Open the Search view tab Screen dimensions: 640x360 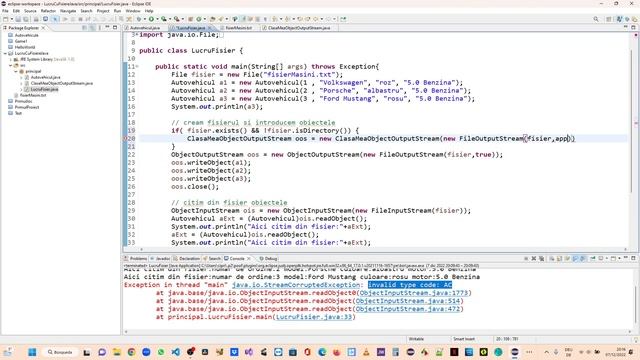tap(212, 258)
